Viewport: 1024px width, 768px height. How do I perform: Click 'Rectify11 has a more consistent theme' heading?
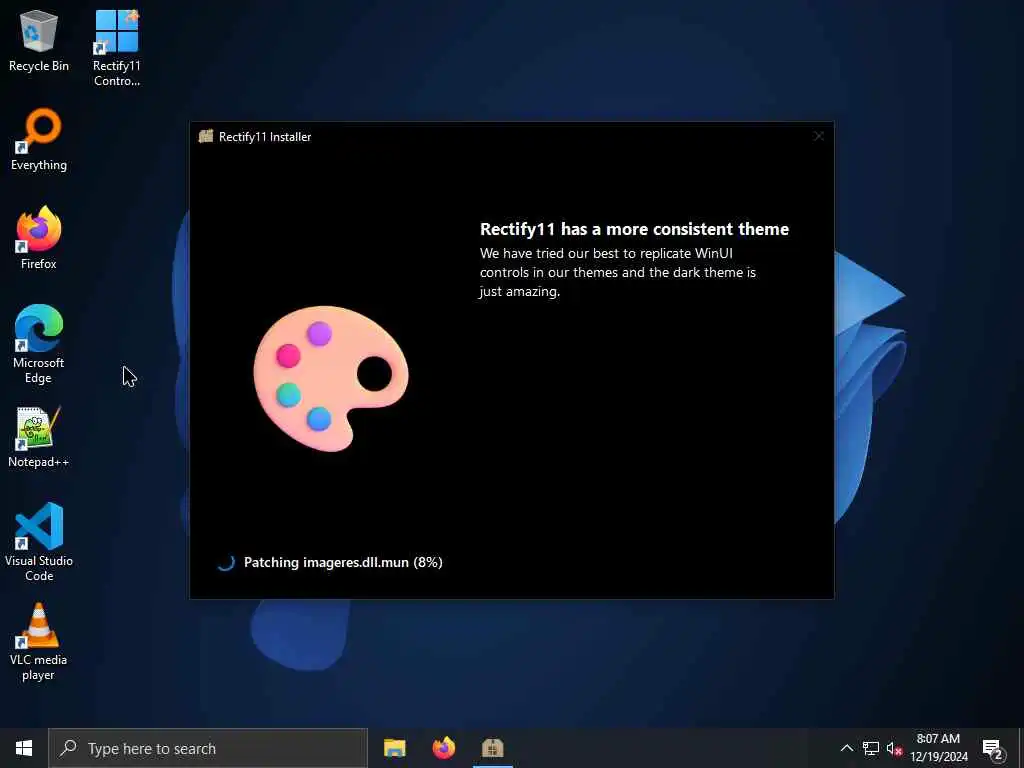pos(634,229)
